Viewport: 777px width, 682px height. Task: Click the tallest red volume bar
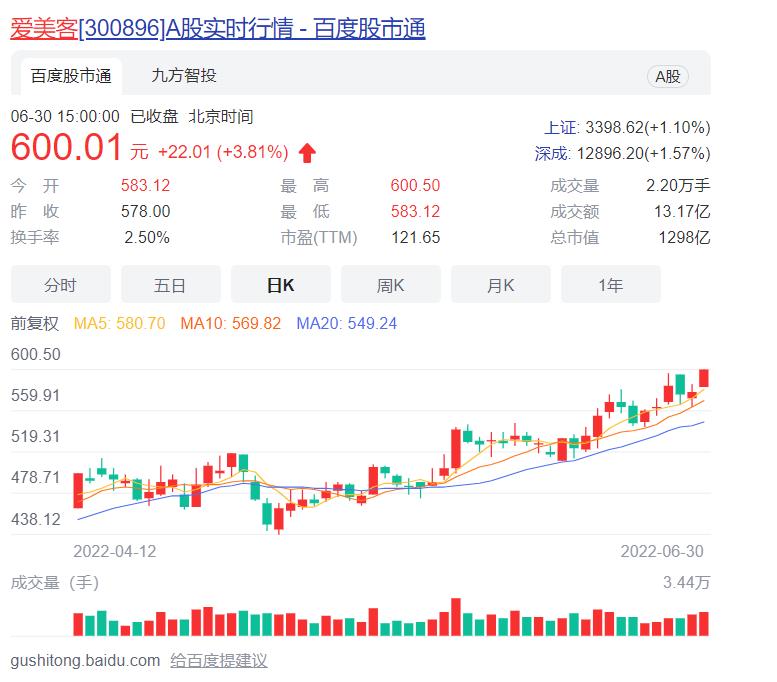pos(456,617)
